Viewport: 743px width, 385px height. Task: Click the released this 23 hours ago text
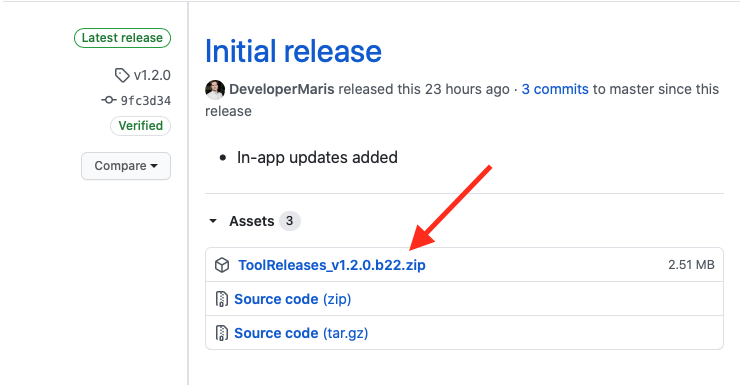[424, 89]
